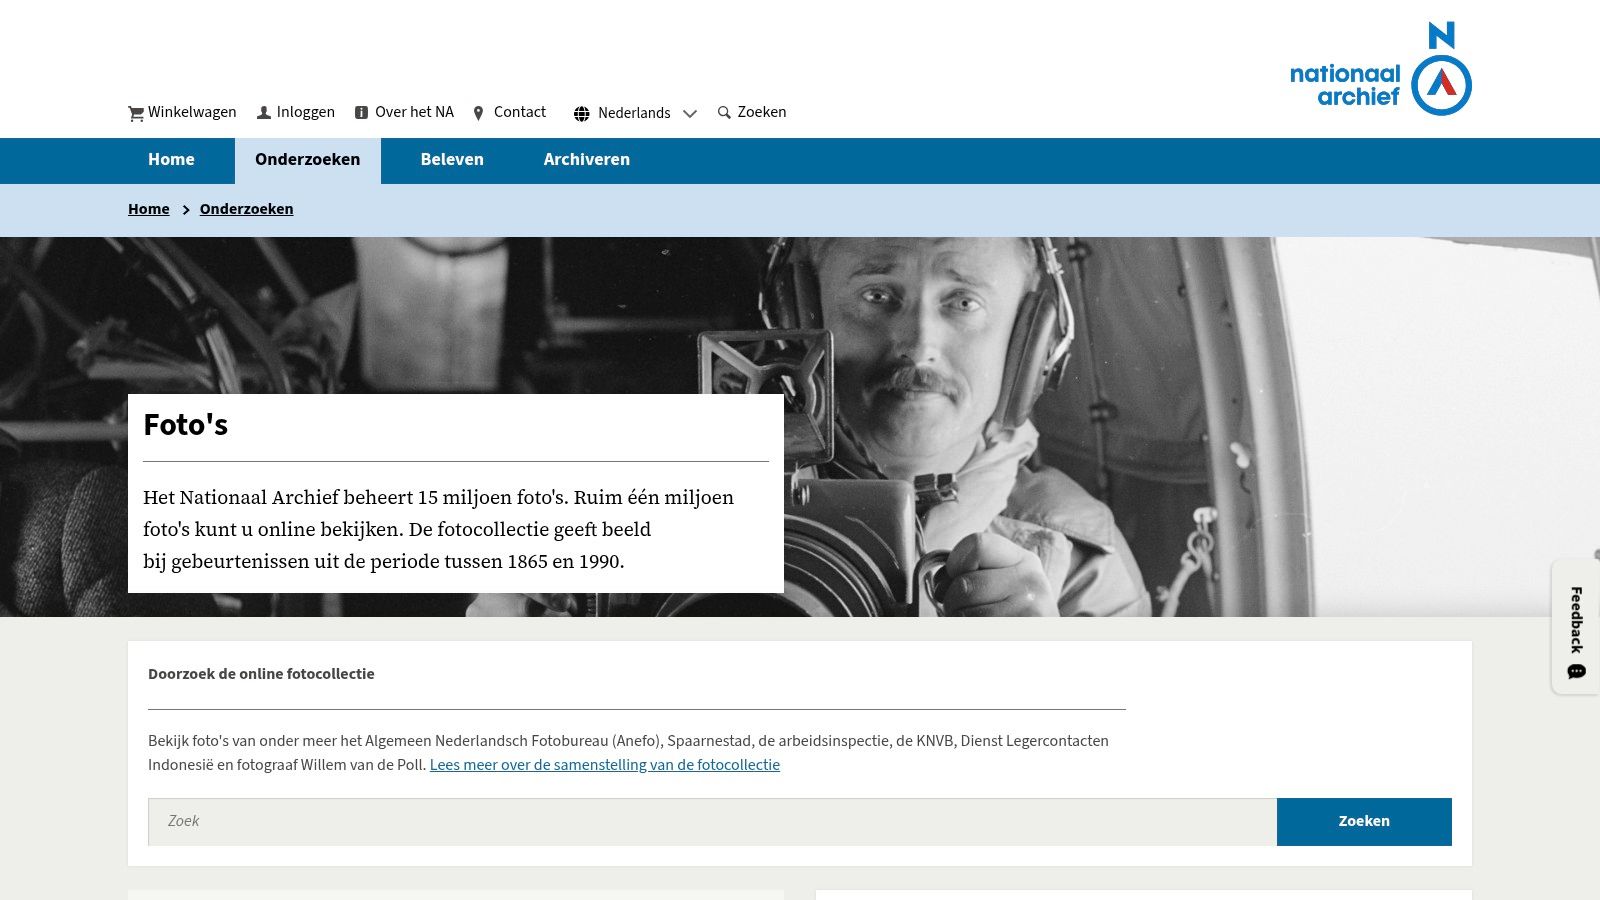The image size is (1600, 900).
Task: Click the blue Zoeken search button
Action: click(1364, 821)
